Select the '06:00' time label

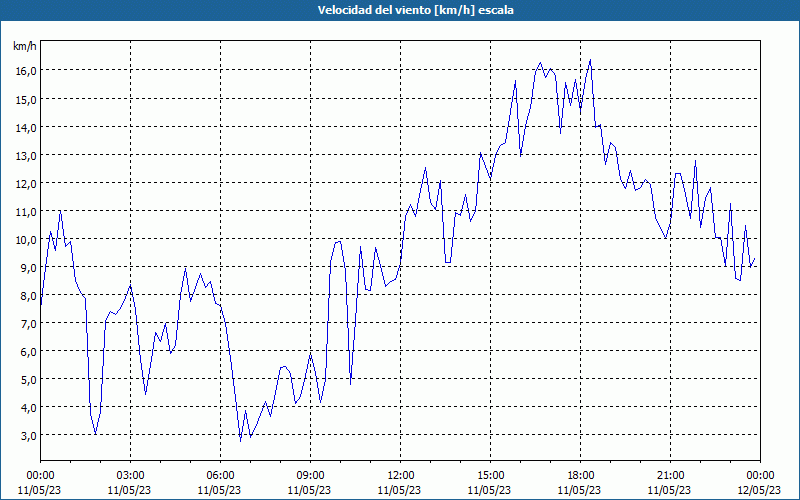point(220,476)
